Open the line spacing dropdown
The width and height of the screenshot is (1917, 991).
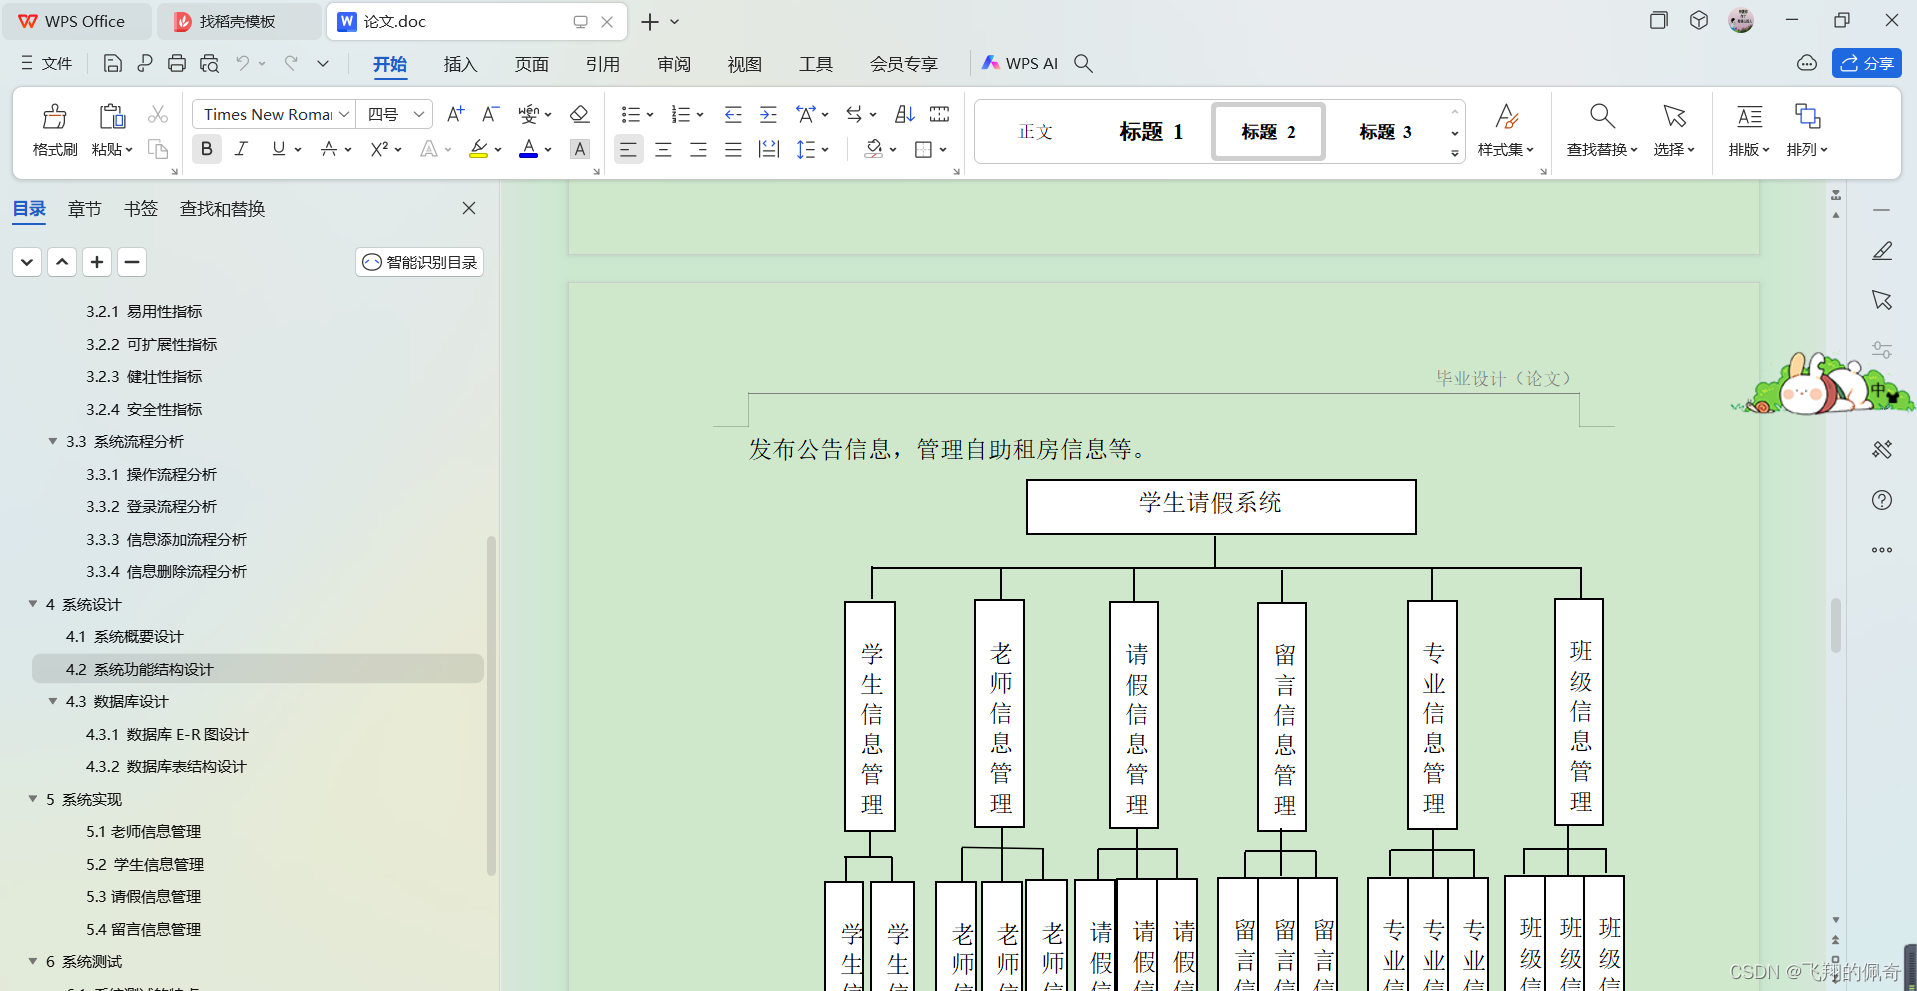click(826, 150)
